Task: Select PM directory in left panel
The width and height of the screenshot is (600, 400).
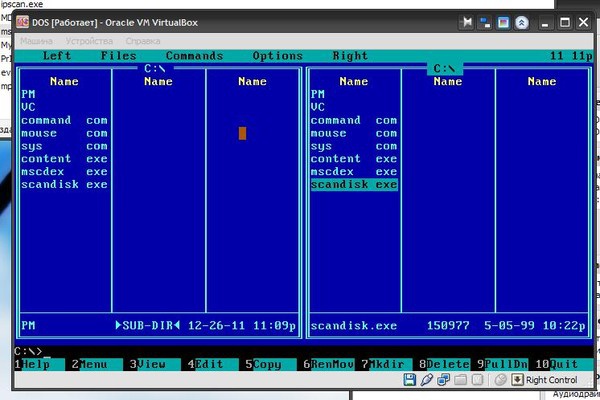Action: (65, 94)
